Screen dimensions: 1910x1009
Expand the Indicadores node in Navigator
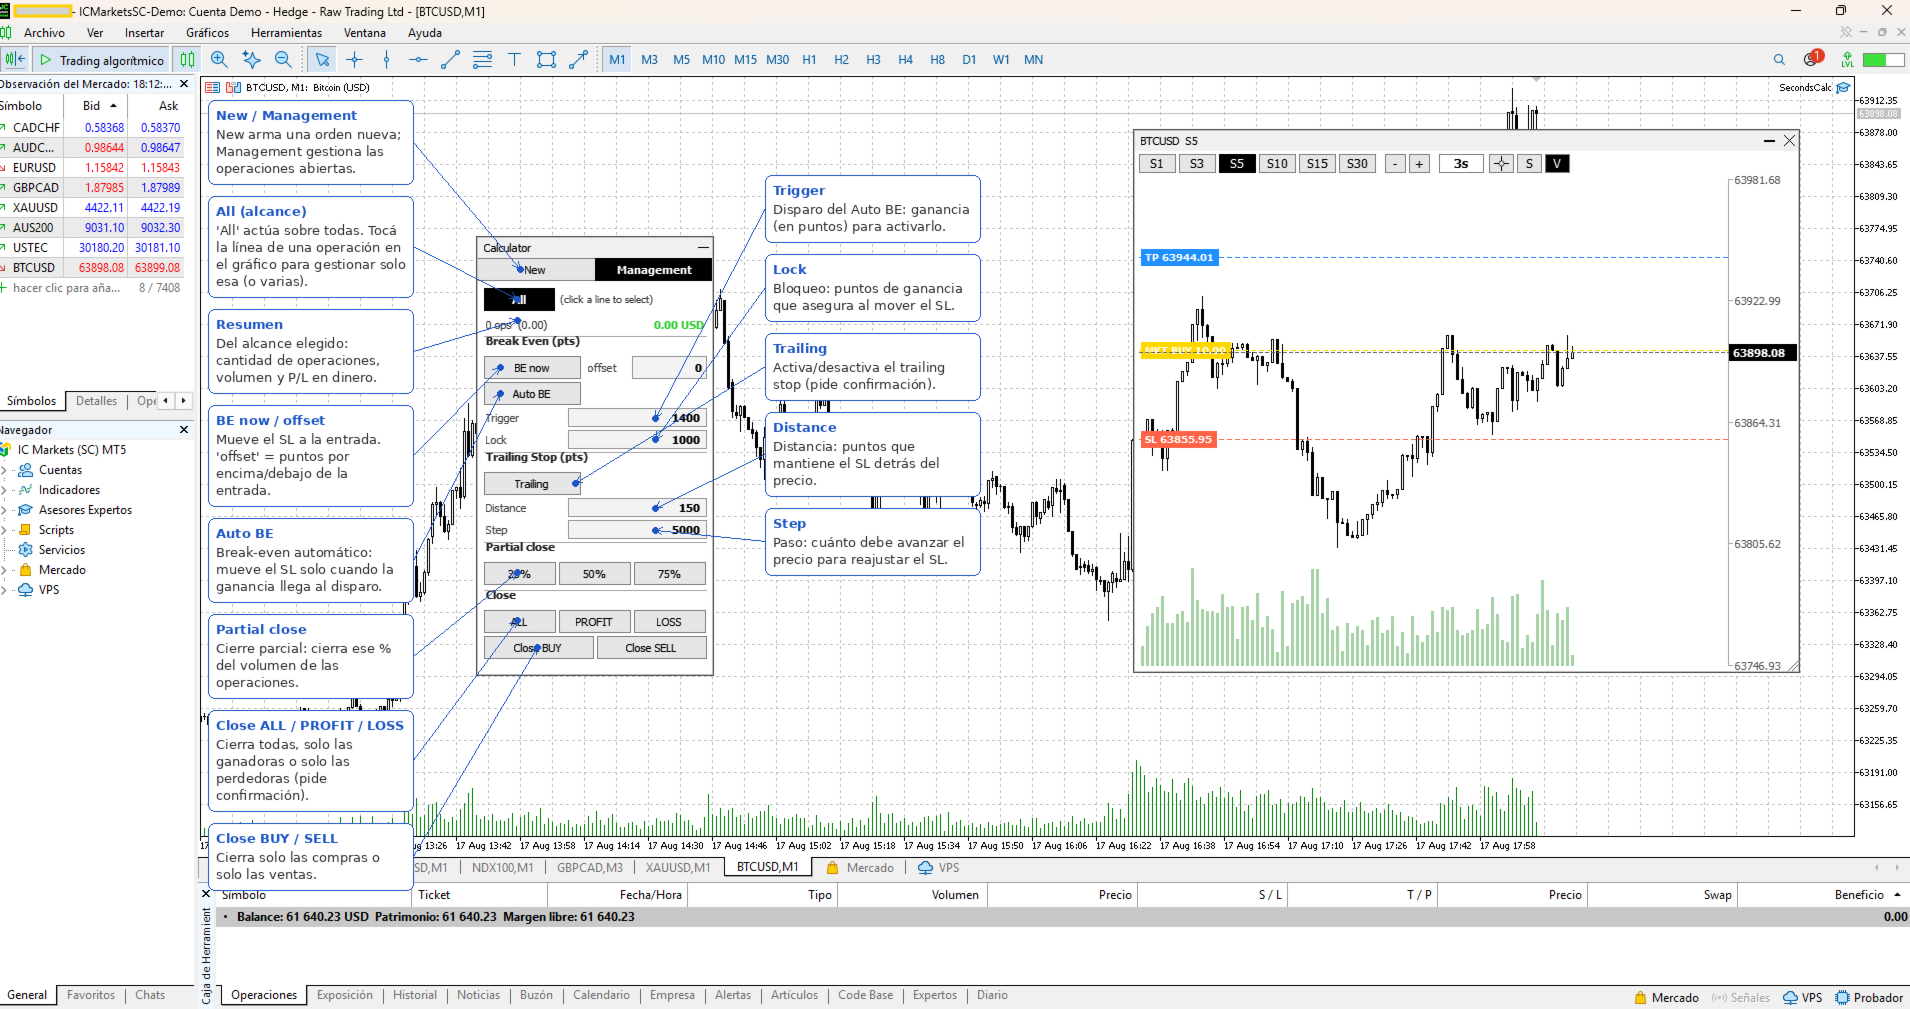5,490
